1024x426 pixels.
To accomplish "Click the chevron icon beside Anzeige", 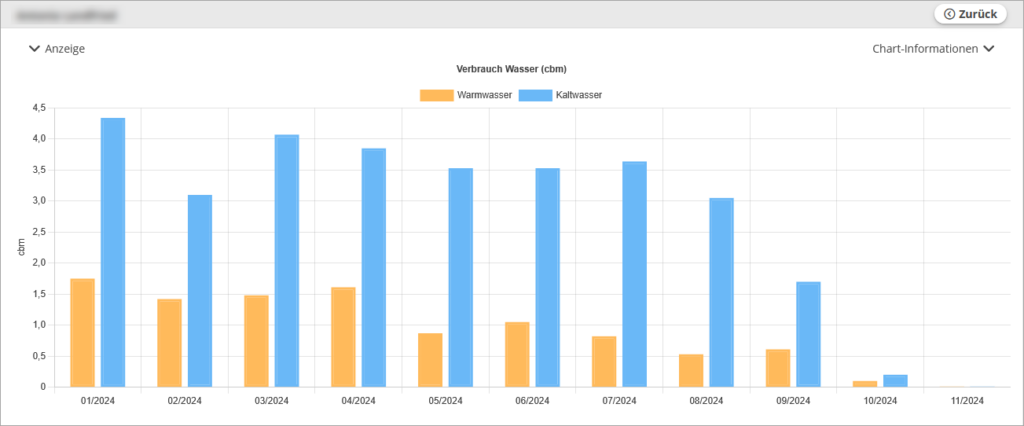I will (x=35, y=48).
